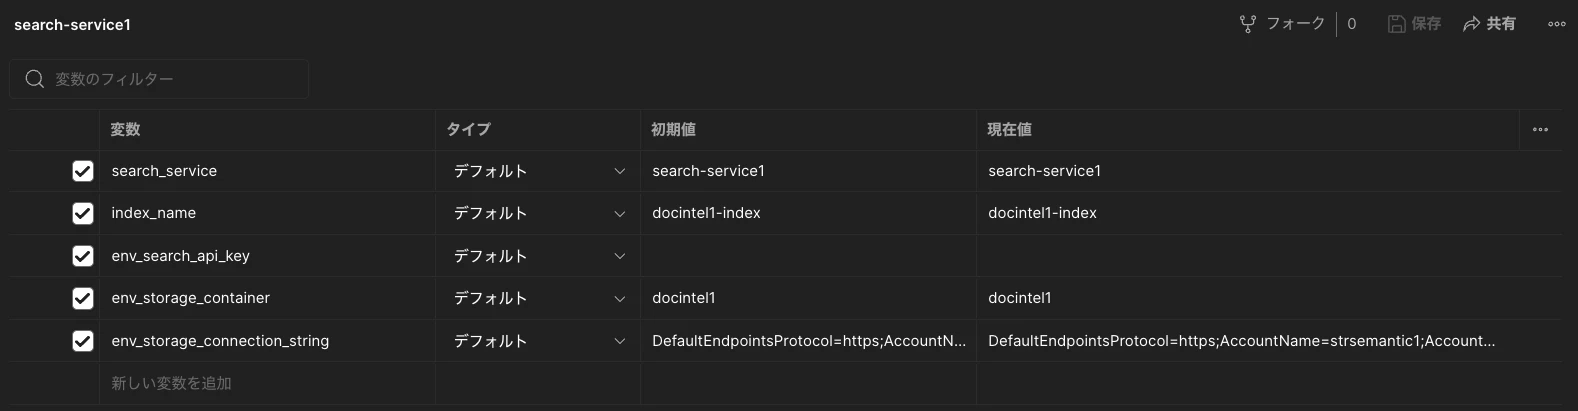Toggle the env_search_api_key checkbox
The width and height of the screenshot is (1578, 411).
click(x=83, y=256)
